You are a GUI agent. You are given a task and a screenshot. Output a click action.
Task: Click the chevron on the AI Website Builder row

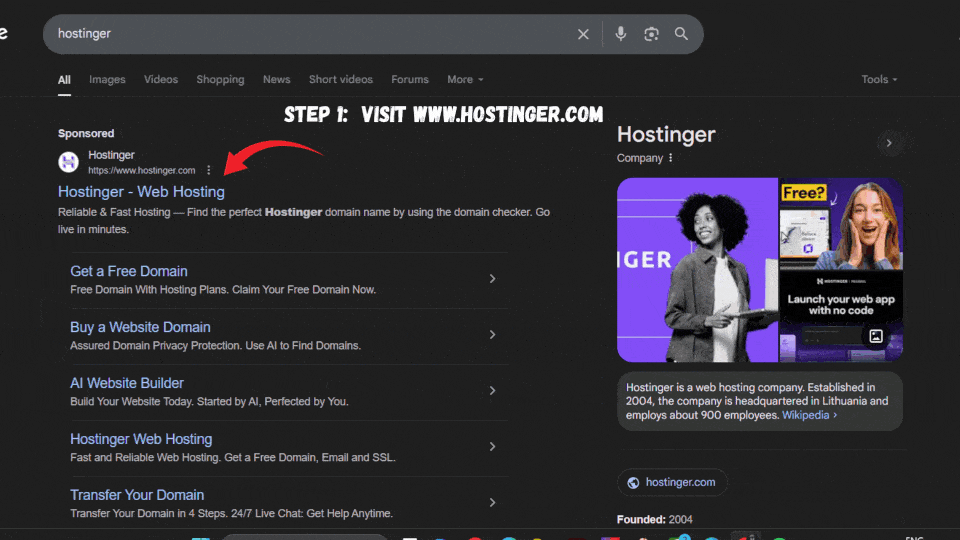tap(492, 391)
